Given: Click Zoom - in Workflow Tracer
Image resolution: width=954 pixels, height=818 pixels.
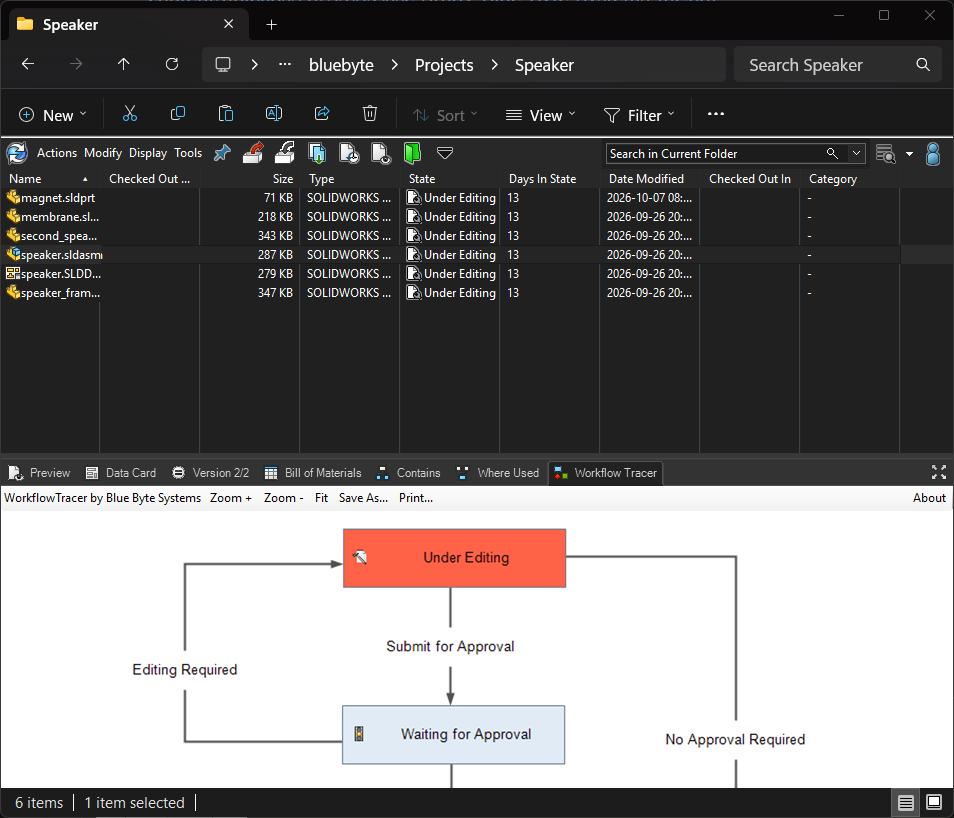Looking at the screenshot, I should pyautogui.click(x=284, y=498).
